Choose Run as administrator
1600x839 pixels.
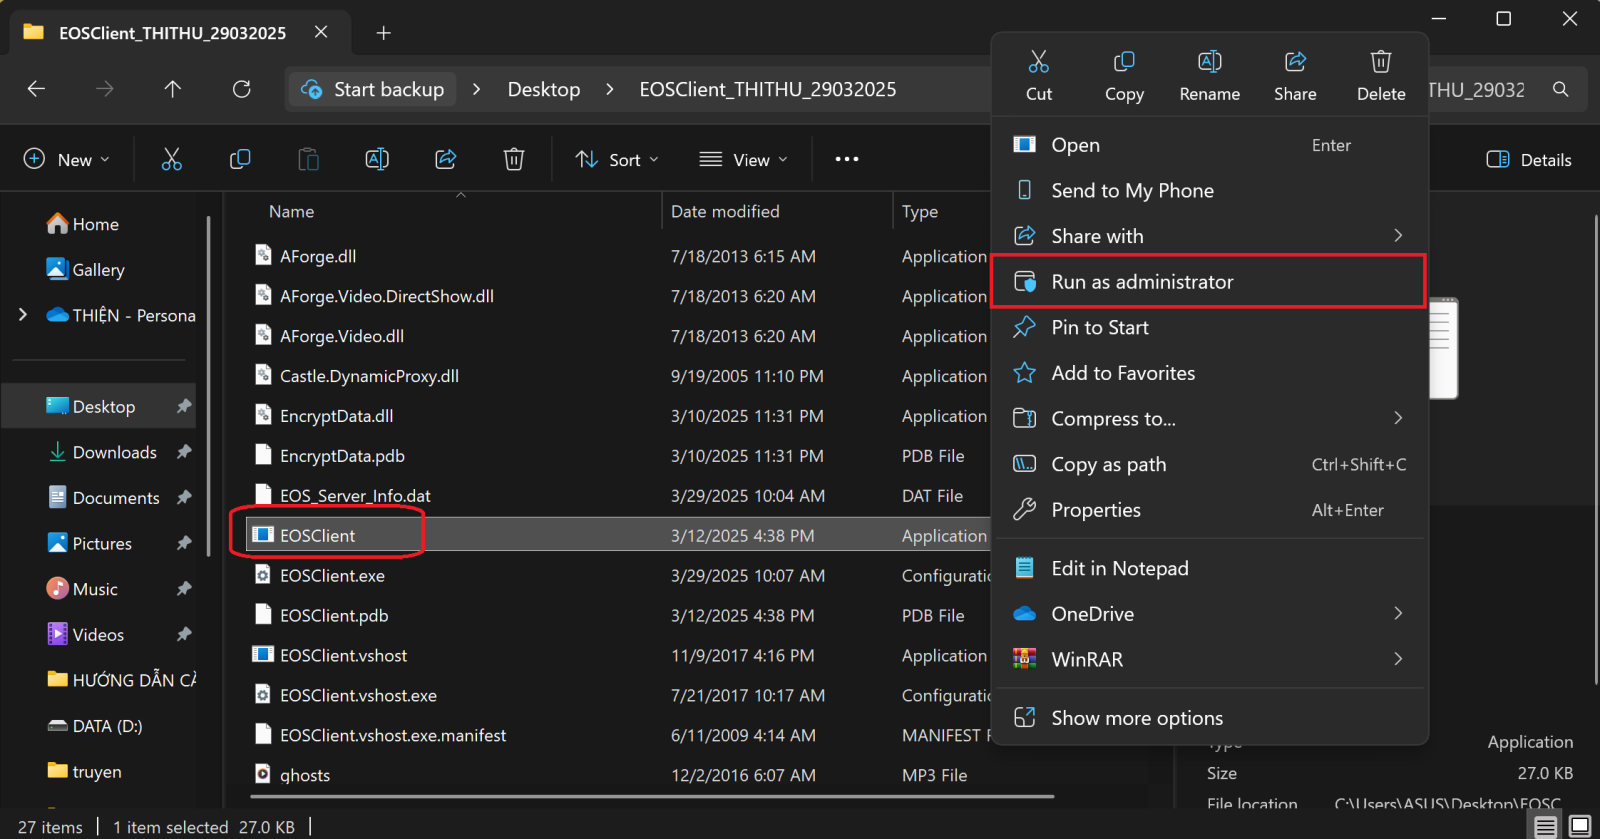pyautogui.click(x=1209, y=282)
